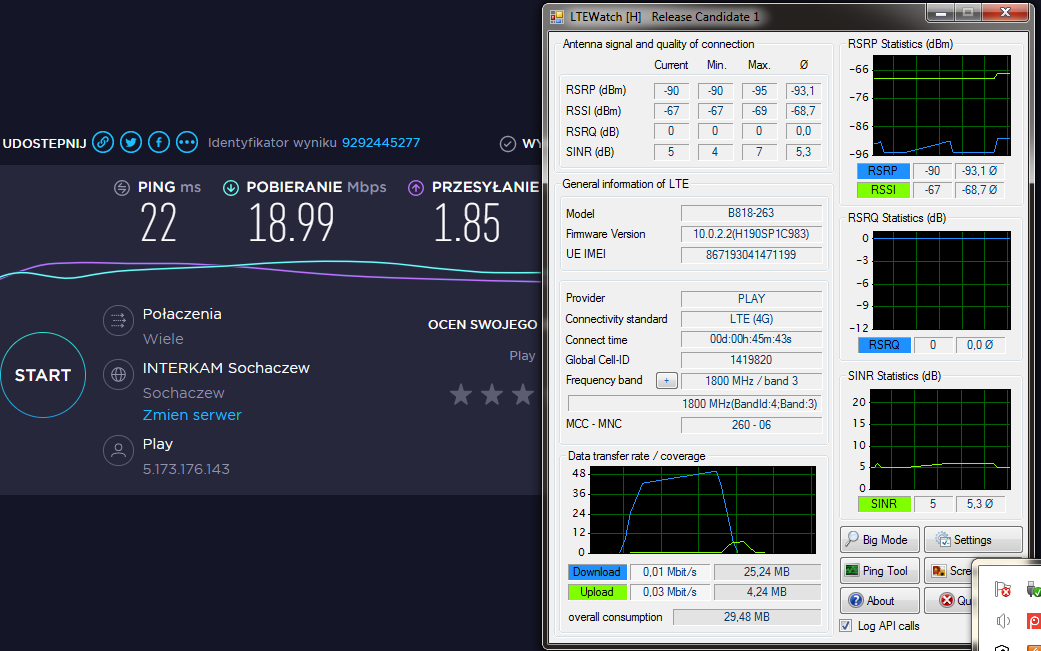Launch the Ping Tool

pos(880,571)
